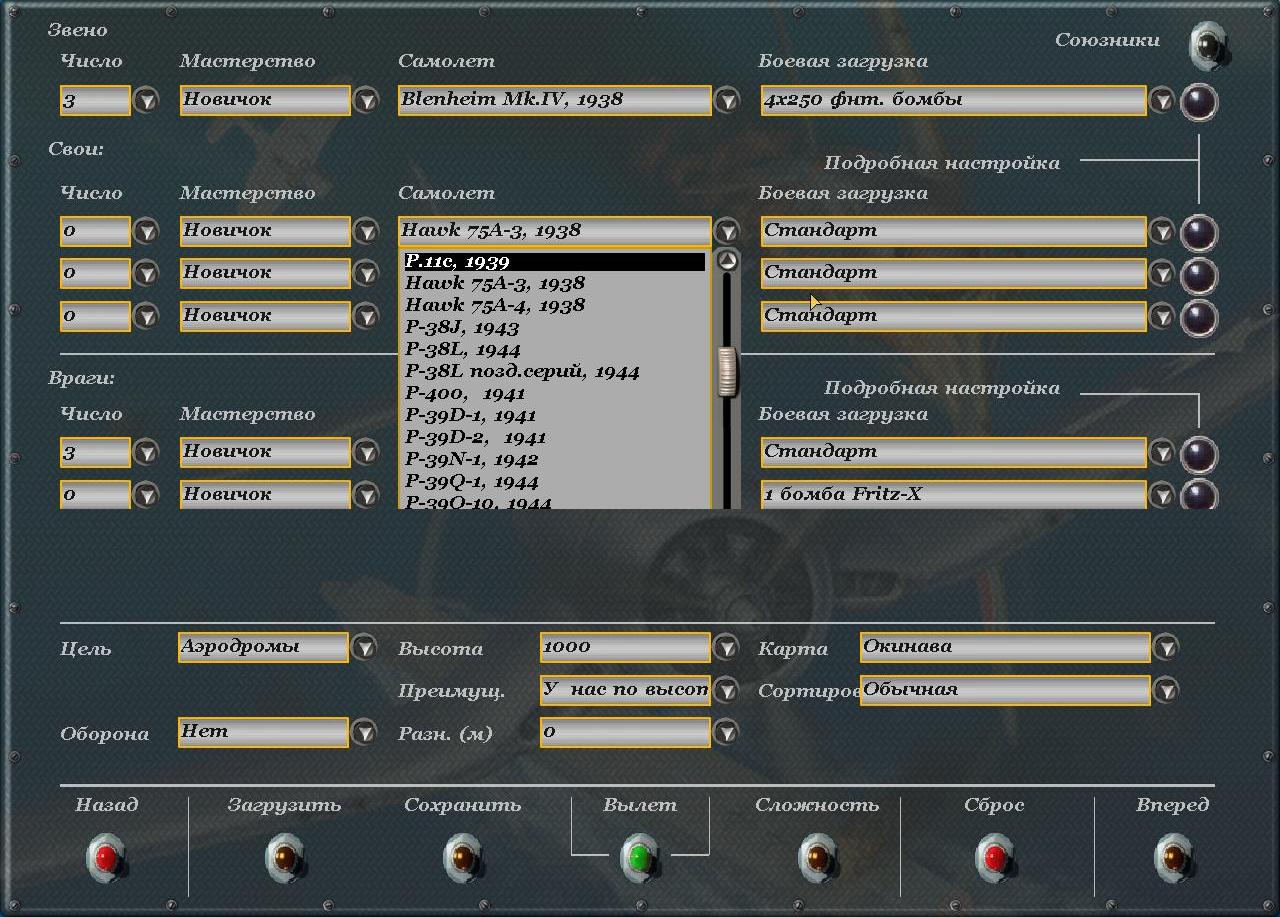
Task: Expand the Звено Мастерство dropdown arrow
Action: (x=366, y=101)
